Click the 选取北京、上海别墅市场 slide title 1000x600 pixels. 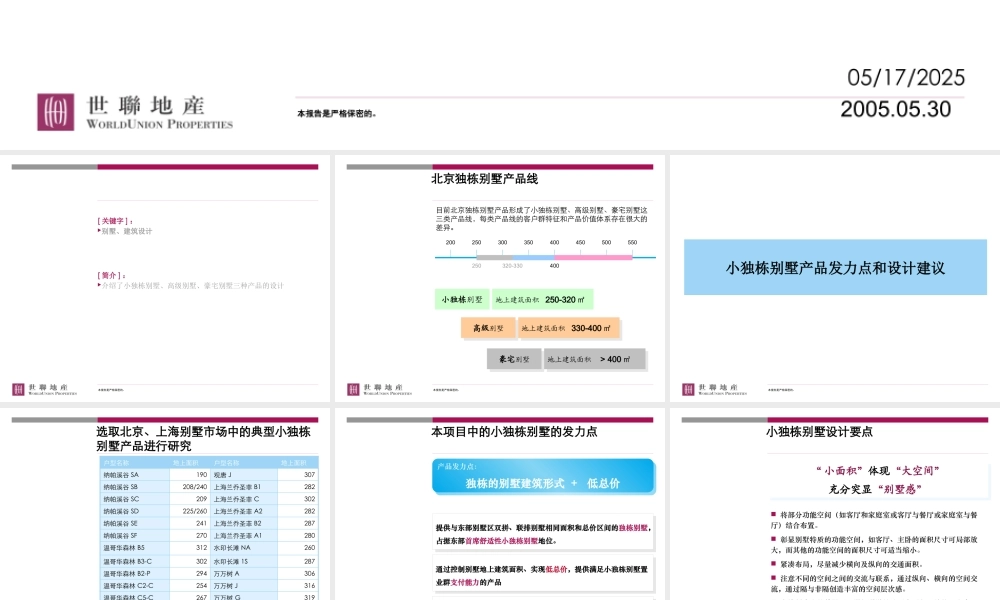click(x=203, y=439)
